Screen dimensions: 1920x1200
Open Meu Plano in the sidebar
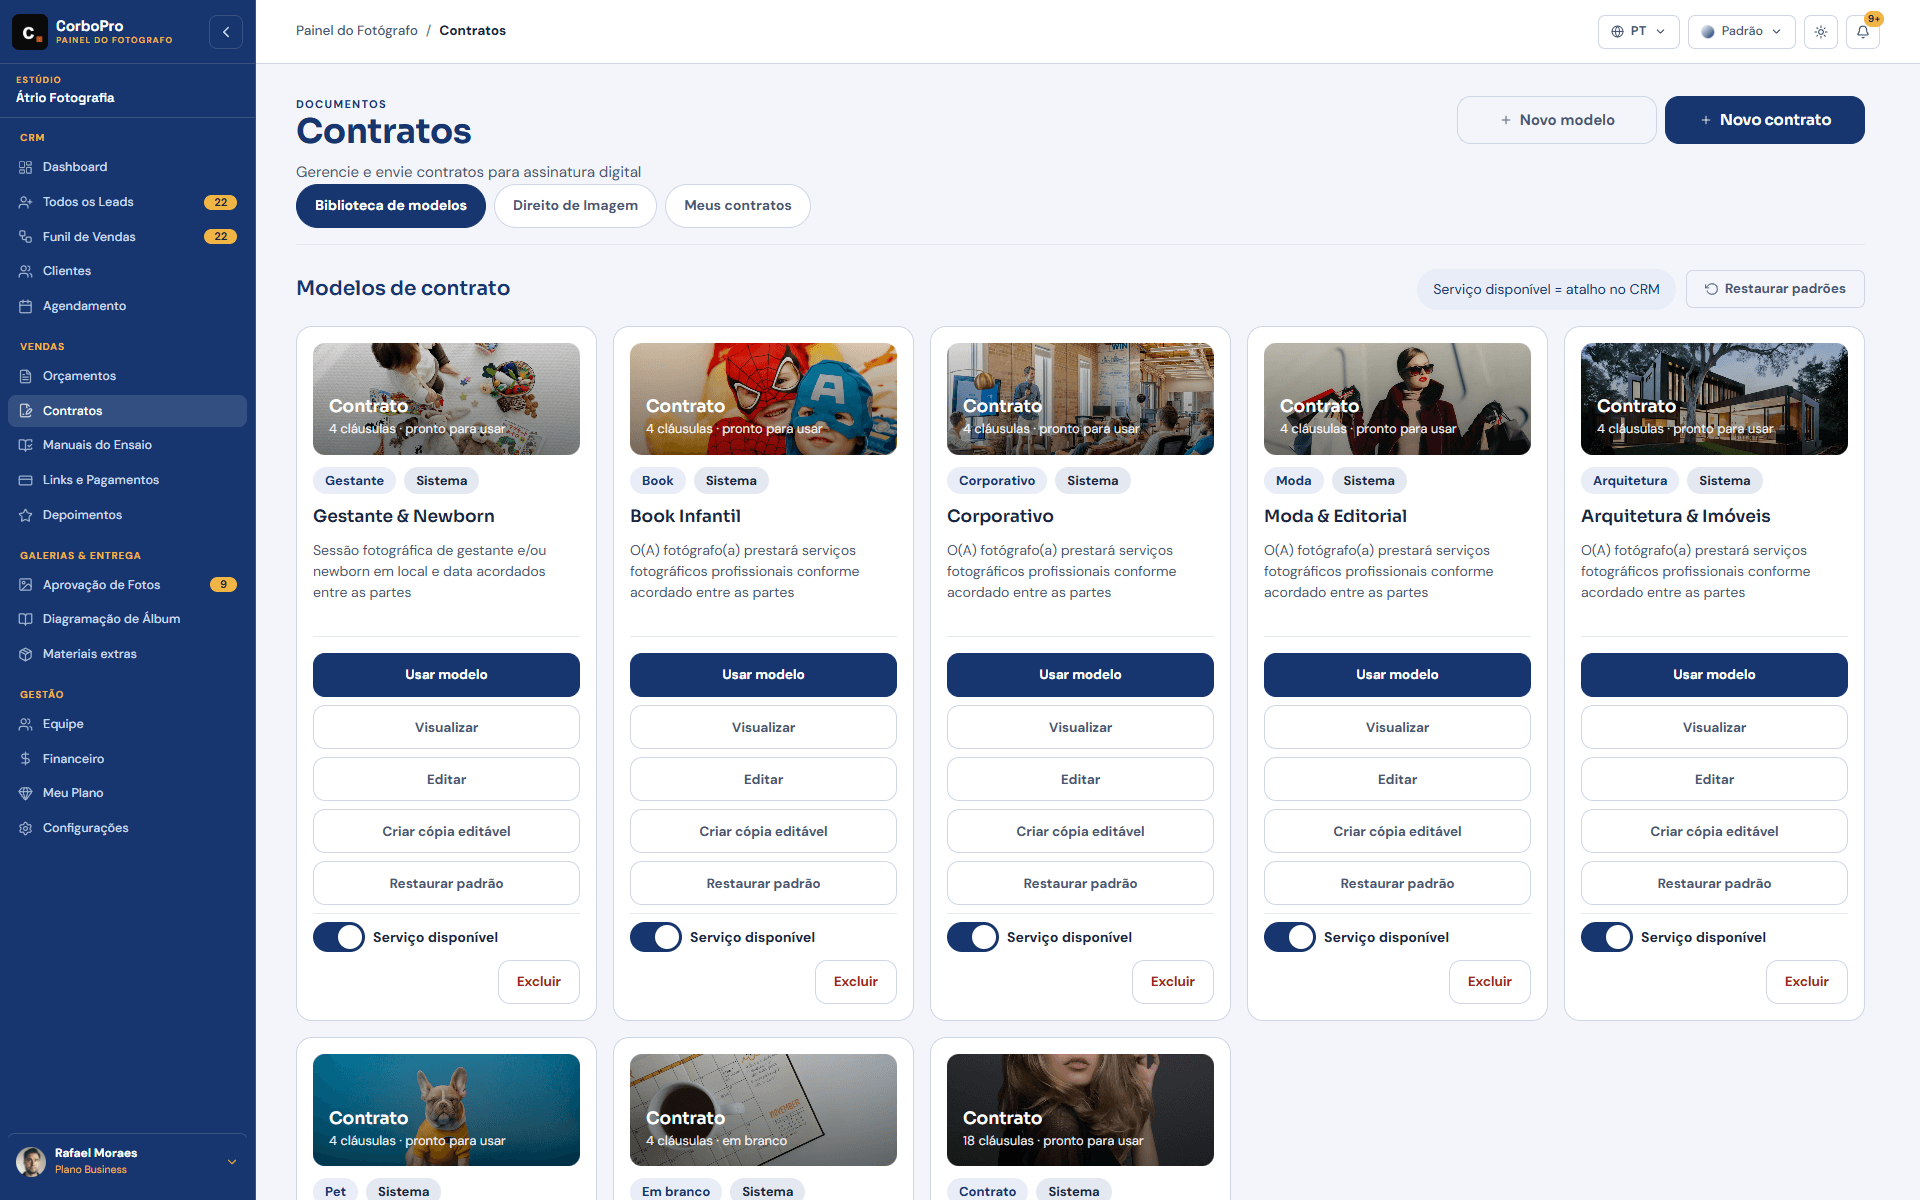pyautogui.click(x=127, y=793)
